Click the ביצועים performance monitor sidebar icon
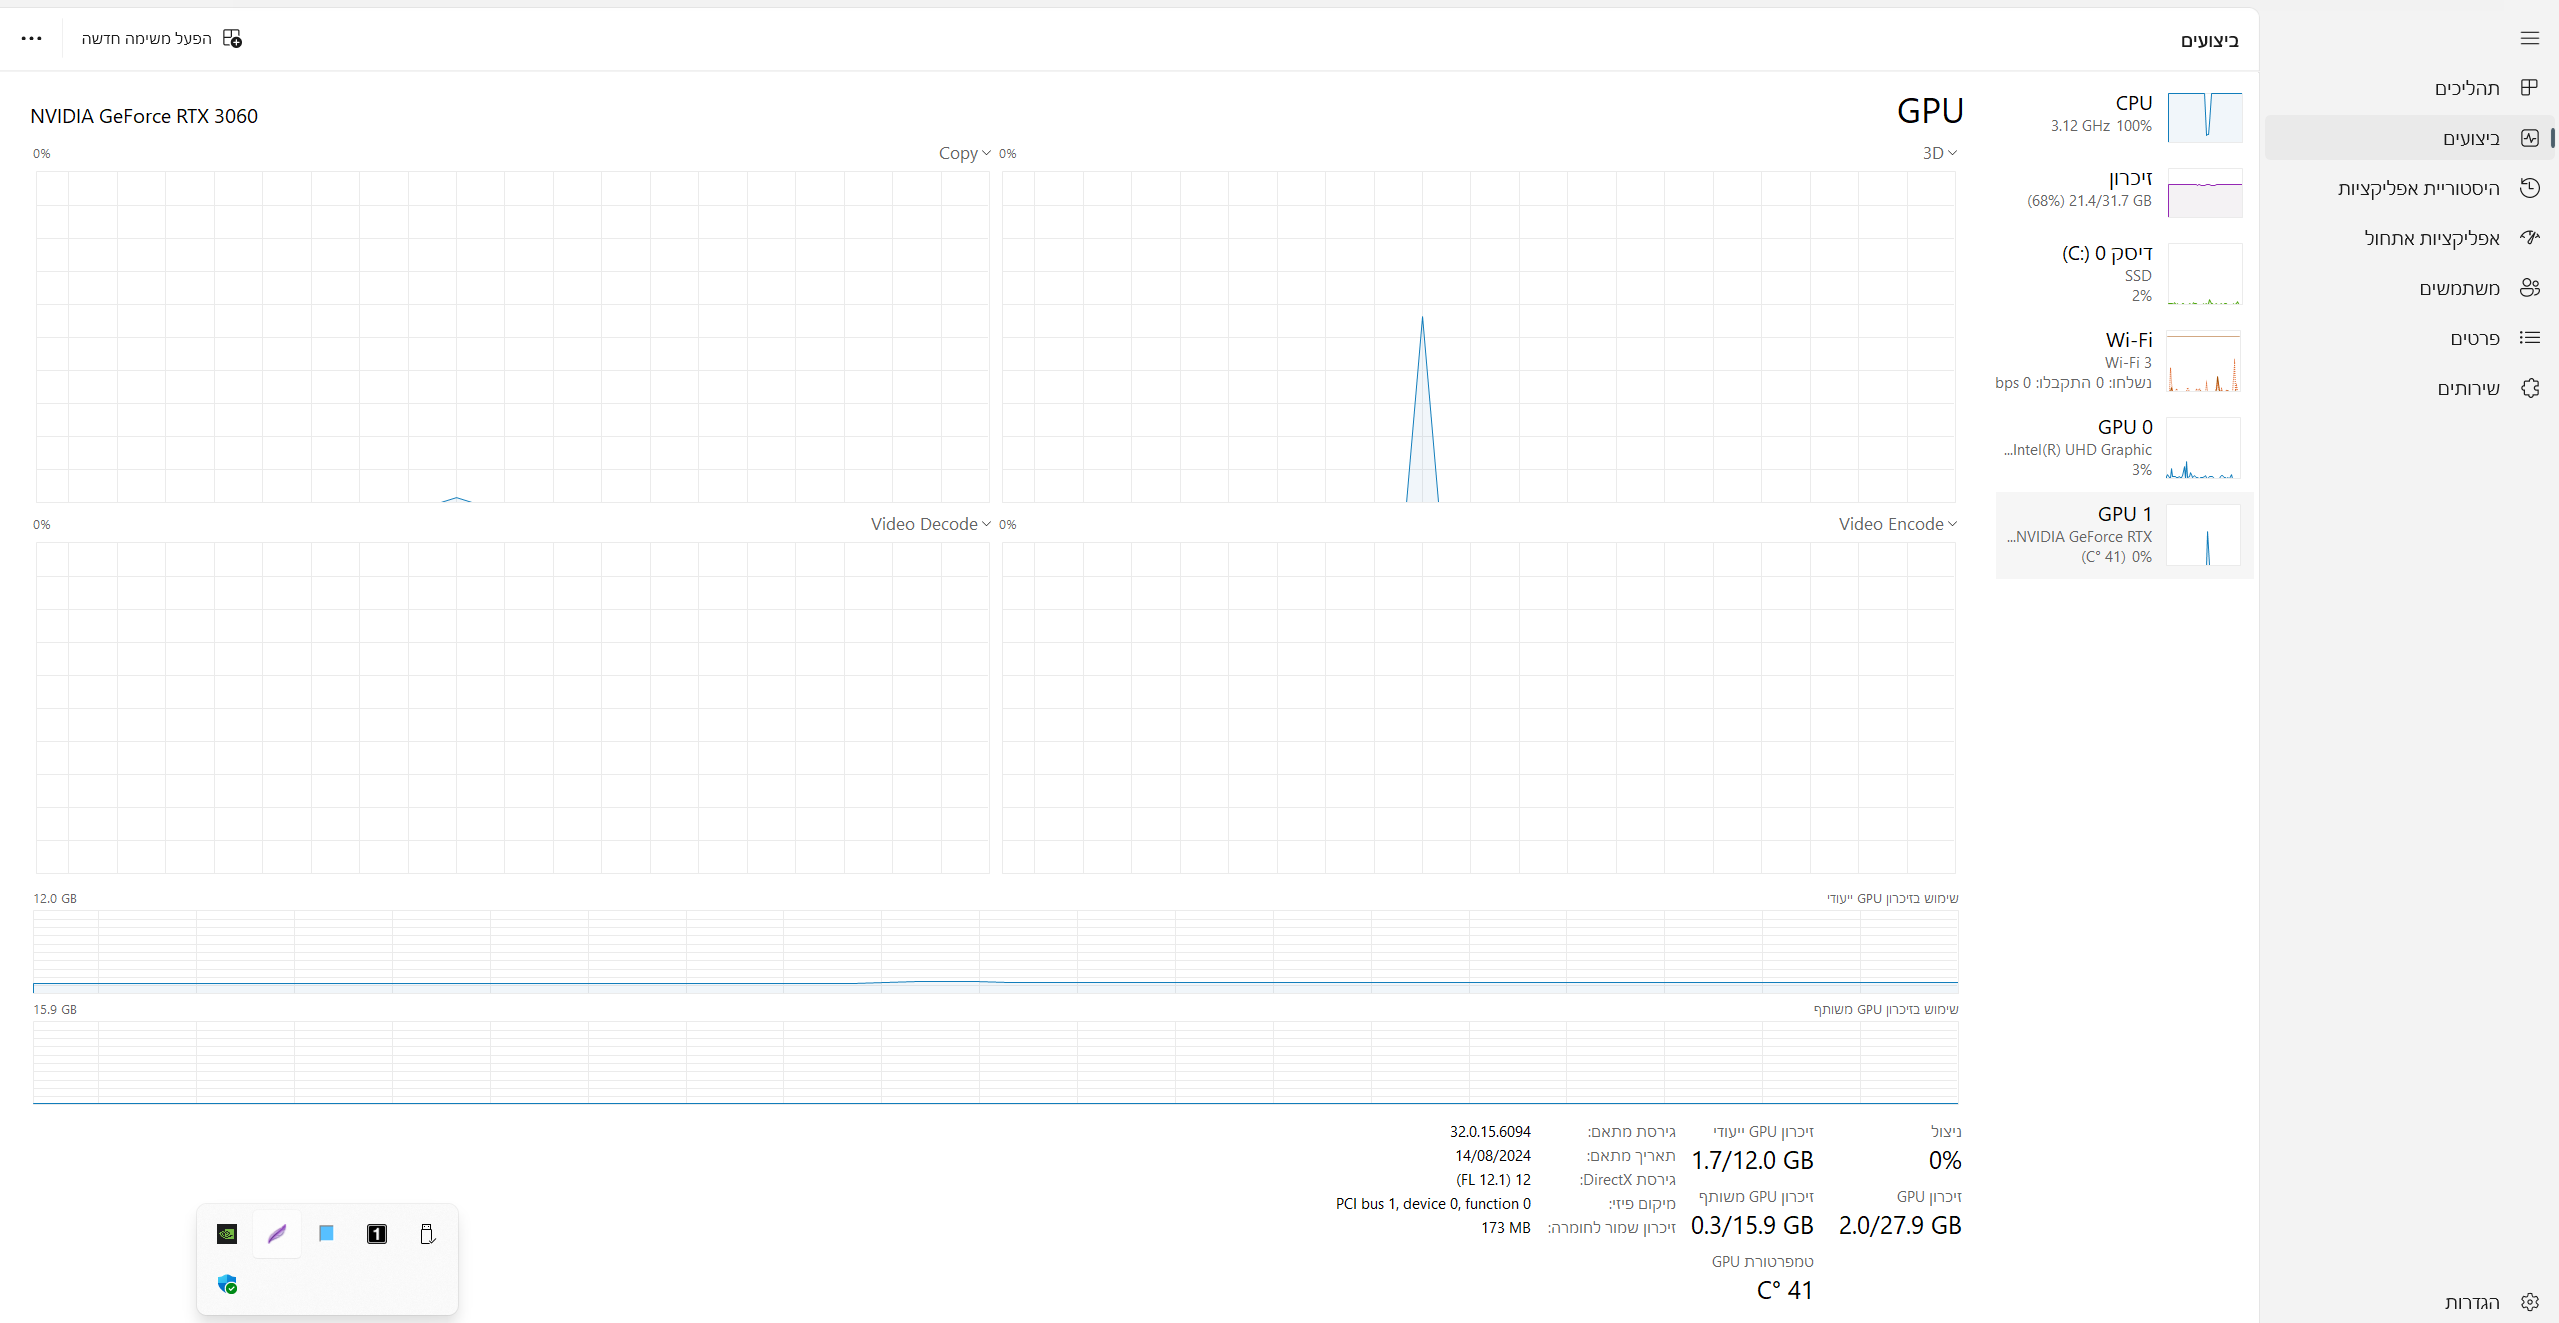The width and height of the screenshot is (2559, 1323). (x=2529, y=138)
